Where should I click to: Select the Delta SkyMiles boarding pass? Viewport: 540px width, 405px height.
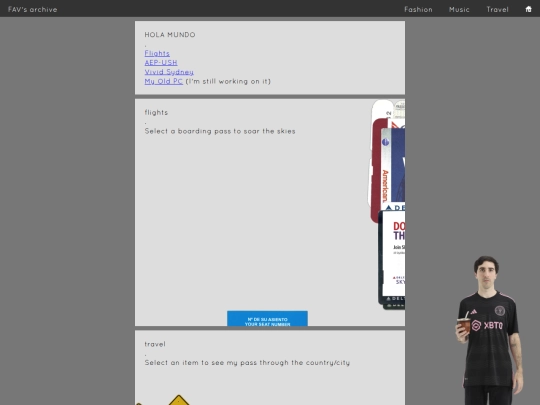click(x=392, y=258)
